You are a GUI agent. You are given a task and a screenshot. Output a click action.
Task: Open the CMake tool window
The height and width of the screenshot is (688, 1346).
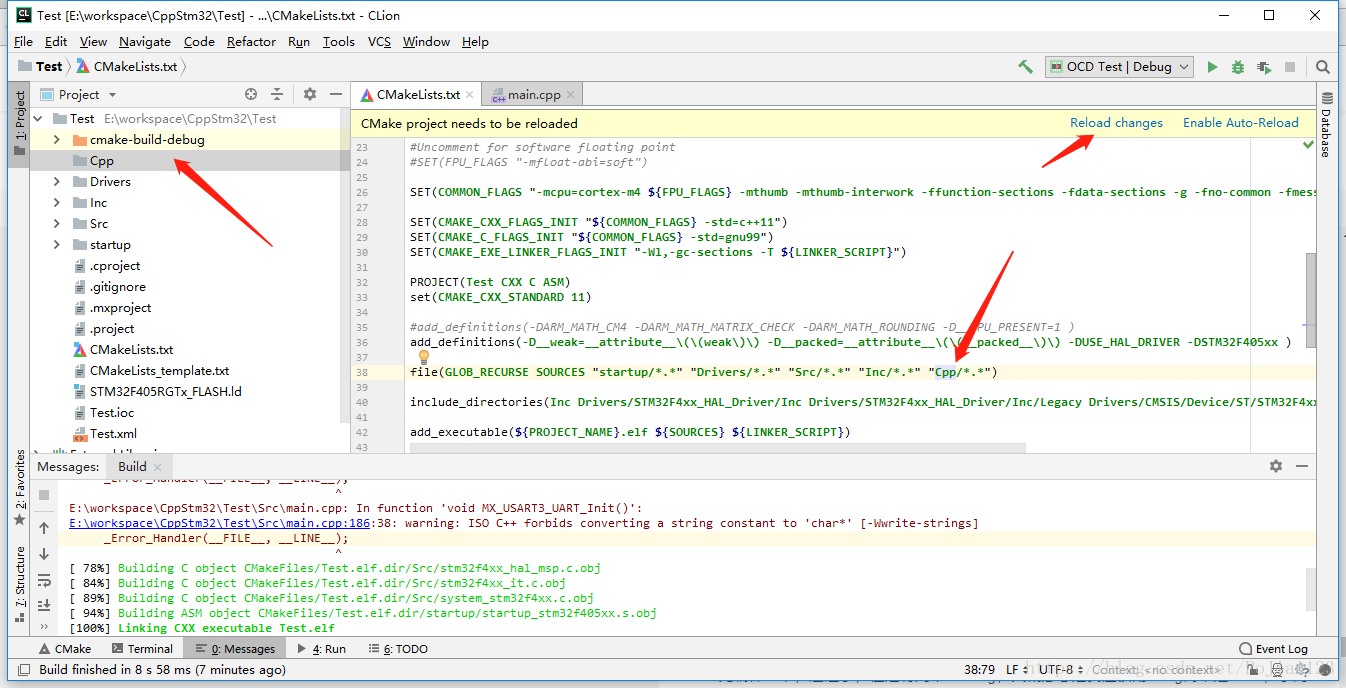pos(65,649)
